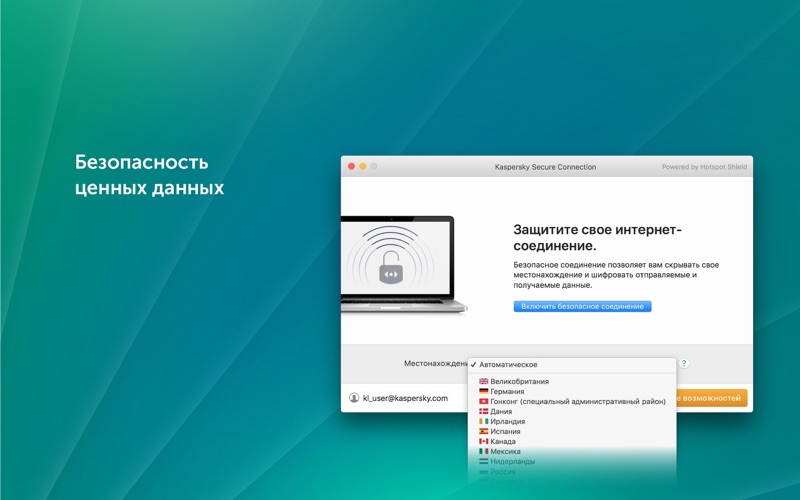Choose Нидерланды from the location list
Viewport: 800px width, 500px height.
(572, 461)
